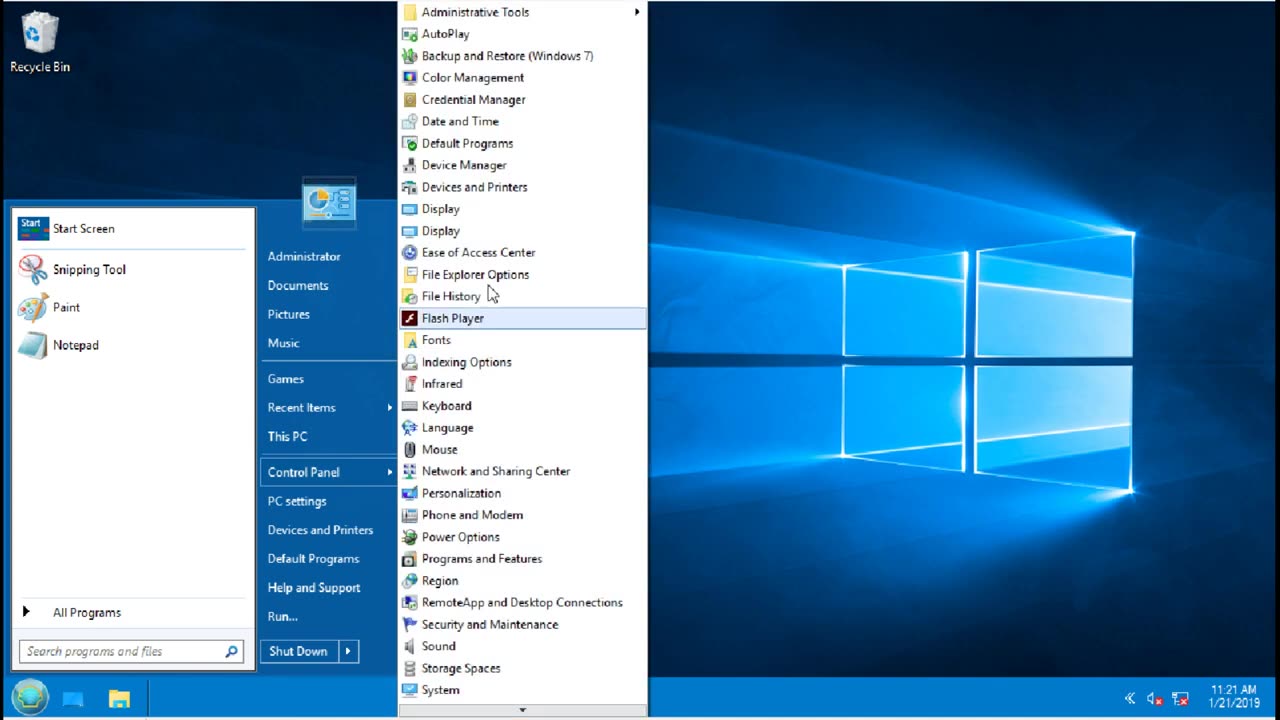Open the Paint icon
Screen dimensions: 1280x720
tap(33, 307)
